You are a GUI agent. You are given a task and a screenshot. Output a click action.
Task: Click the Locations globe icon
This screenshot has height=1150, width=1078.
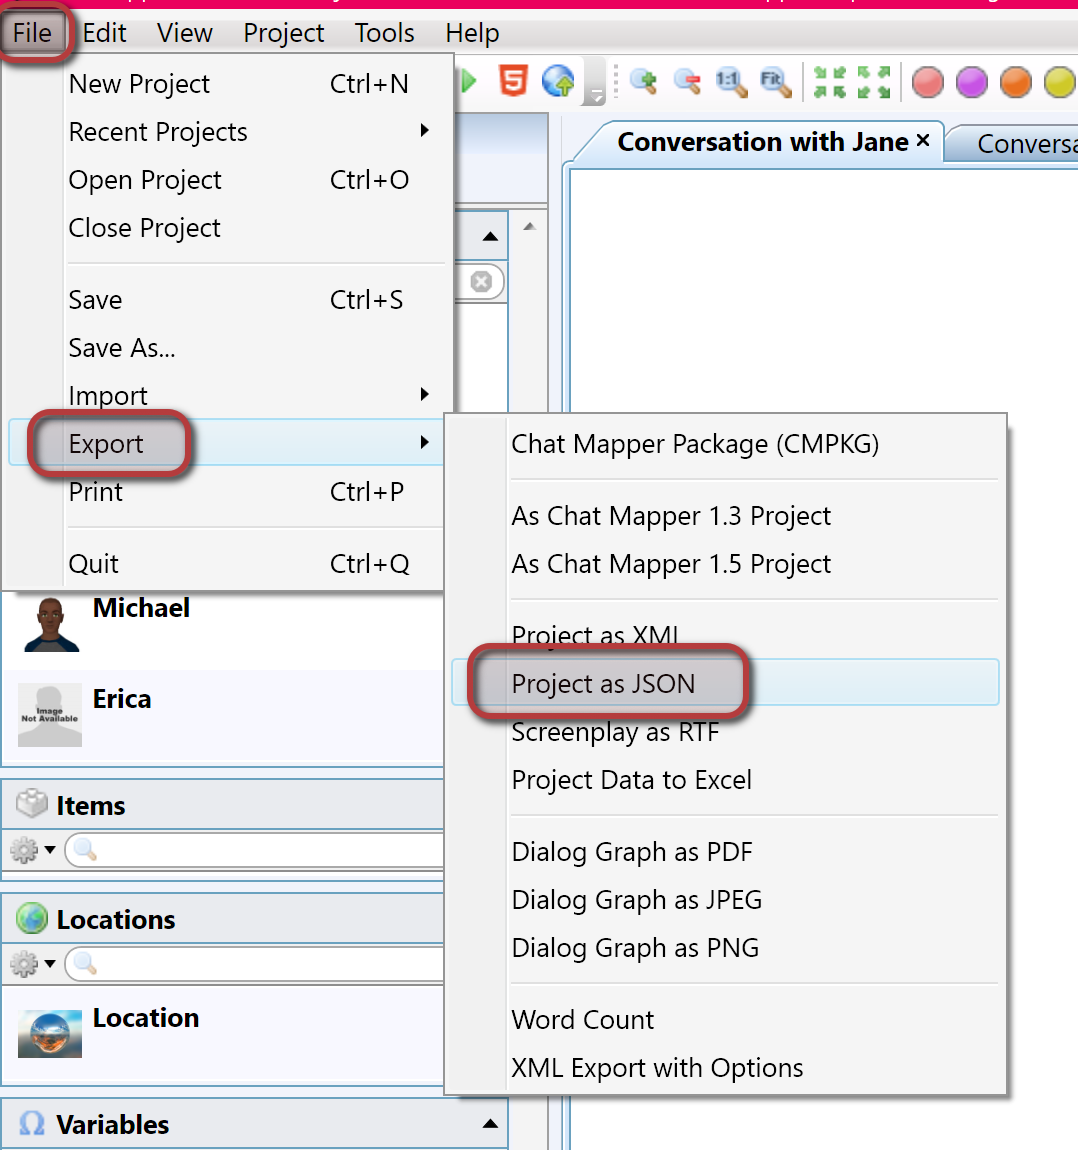[x=32, y=918]
